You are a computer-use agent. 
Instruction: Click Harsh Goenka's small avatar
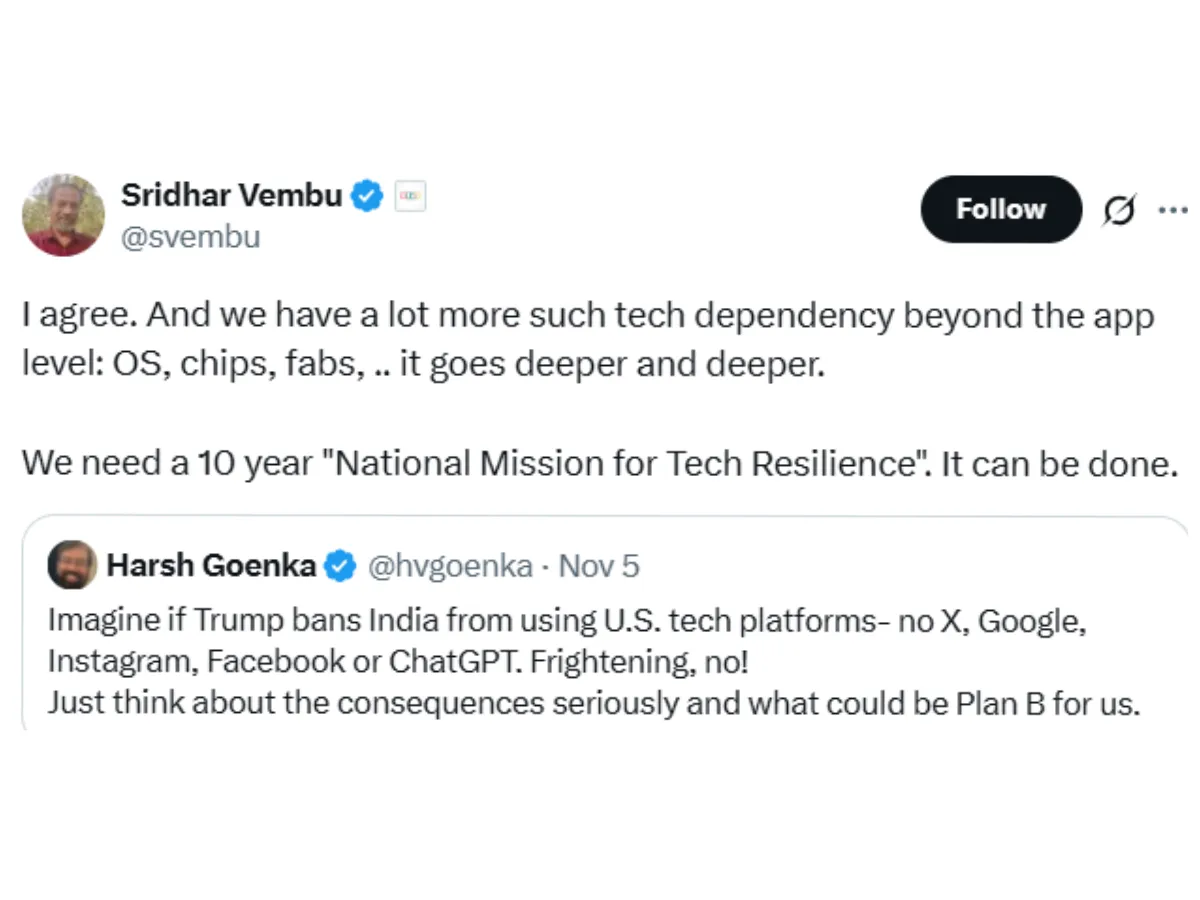72,566
